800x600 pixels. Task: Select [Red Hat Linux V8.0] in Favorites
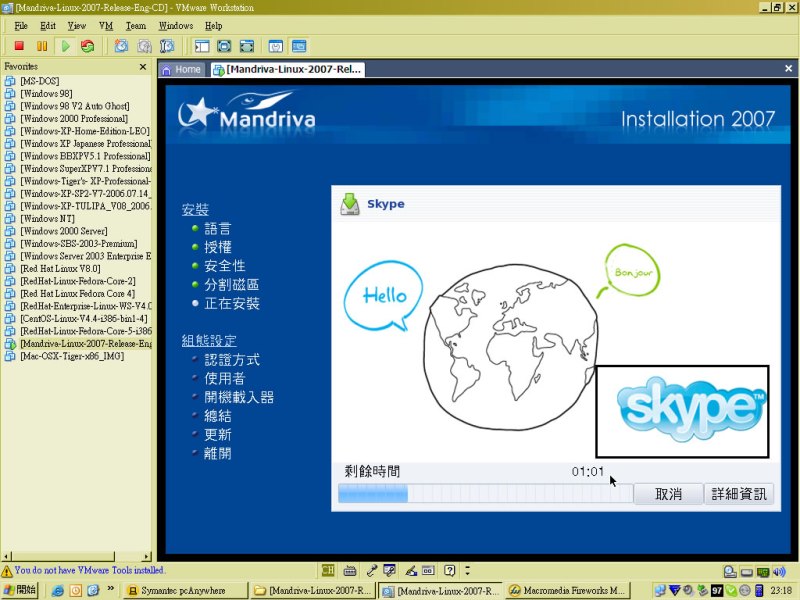[60, 269]
